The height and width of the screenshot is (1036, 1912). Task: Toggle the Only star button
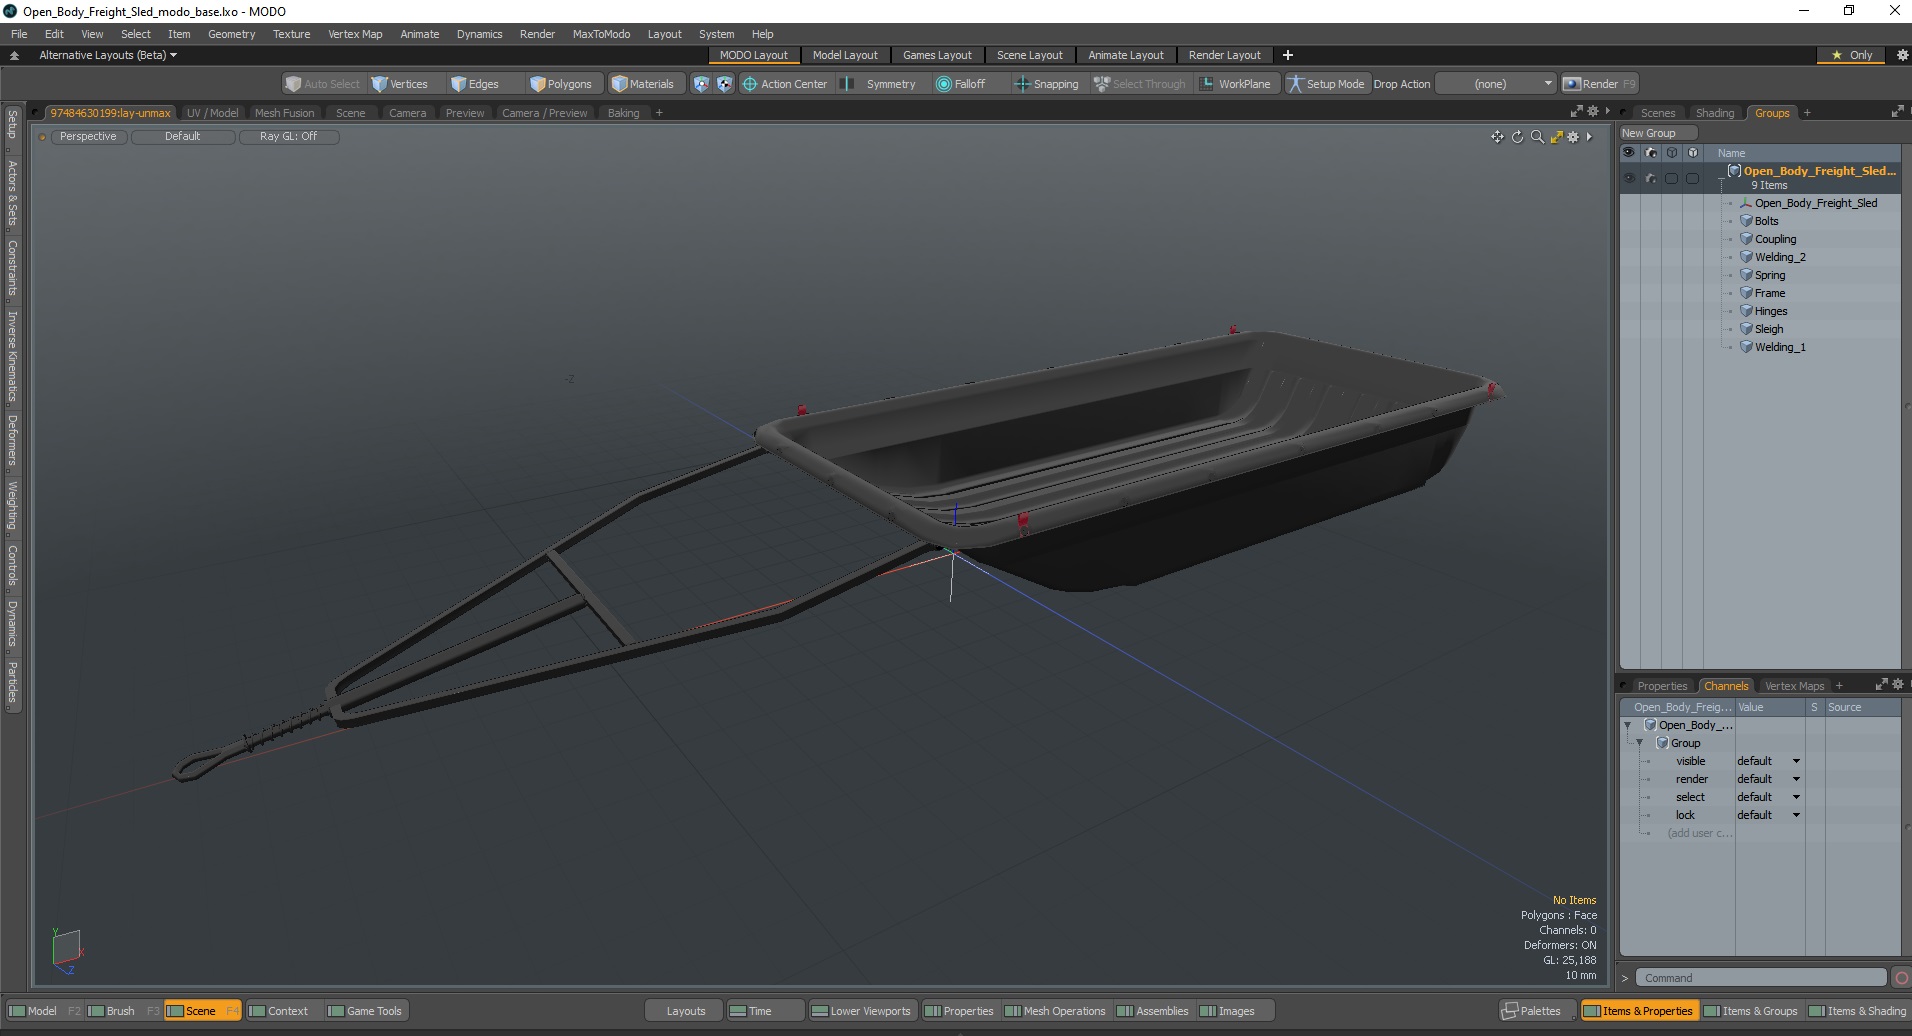click(1852, 55)
